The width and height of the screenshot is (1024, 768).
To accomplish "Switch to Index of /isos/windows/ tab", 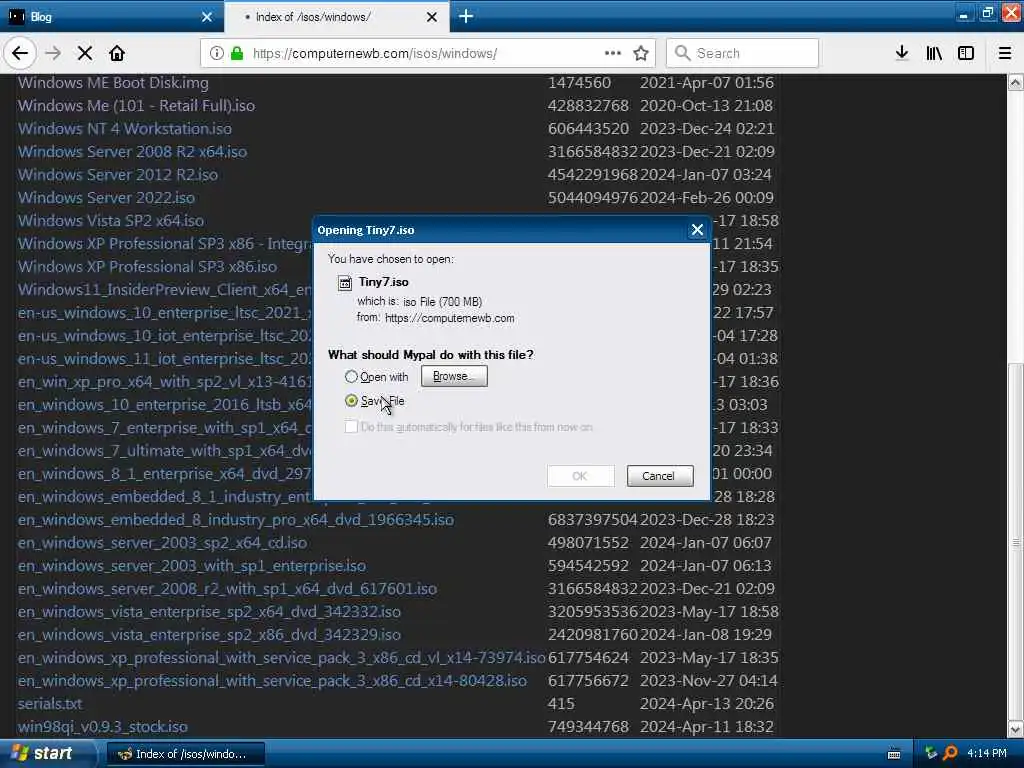I will (x=336, y=17).
